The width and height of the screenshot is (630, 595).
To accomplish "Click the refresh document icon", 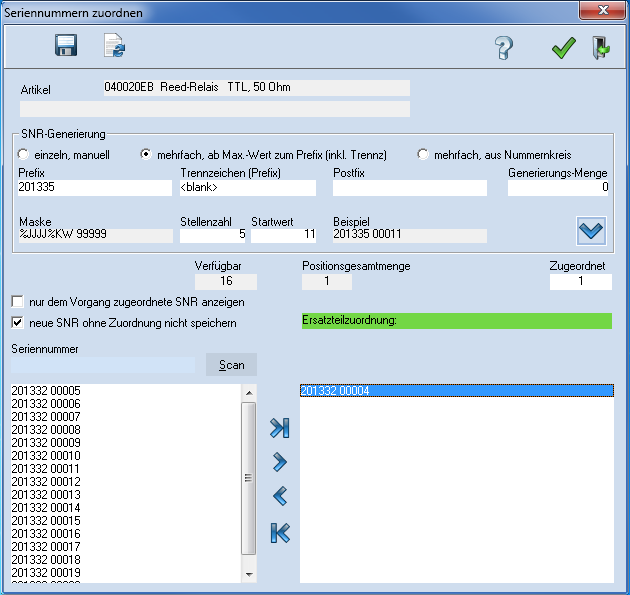I will [x=115, y=46].
